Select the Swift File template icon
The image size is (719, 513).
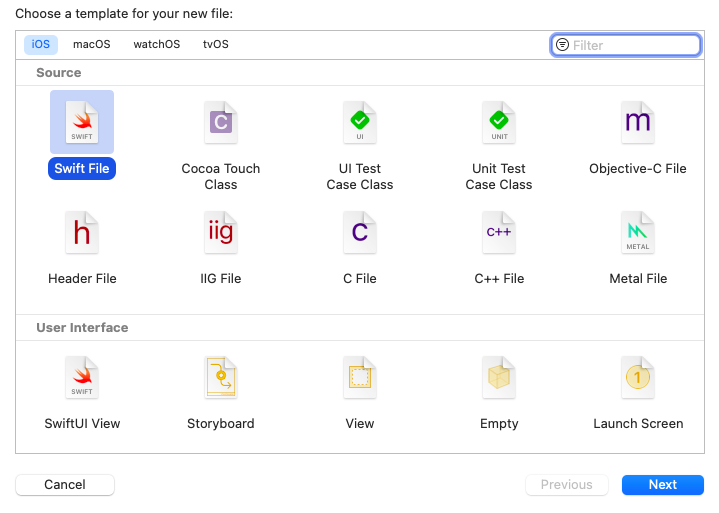[82, 122]
